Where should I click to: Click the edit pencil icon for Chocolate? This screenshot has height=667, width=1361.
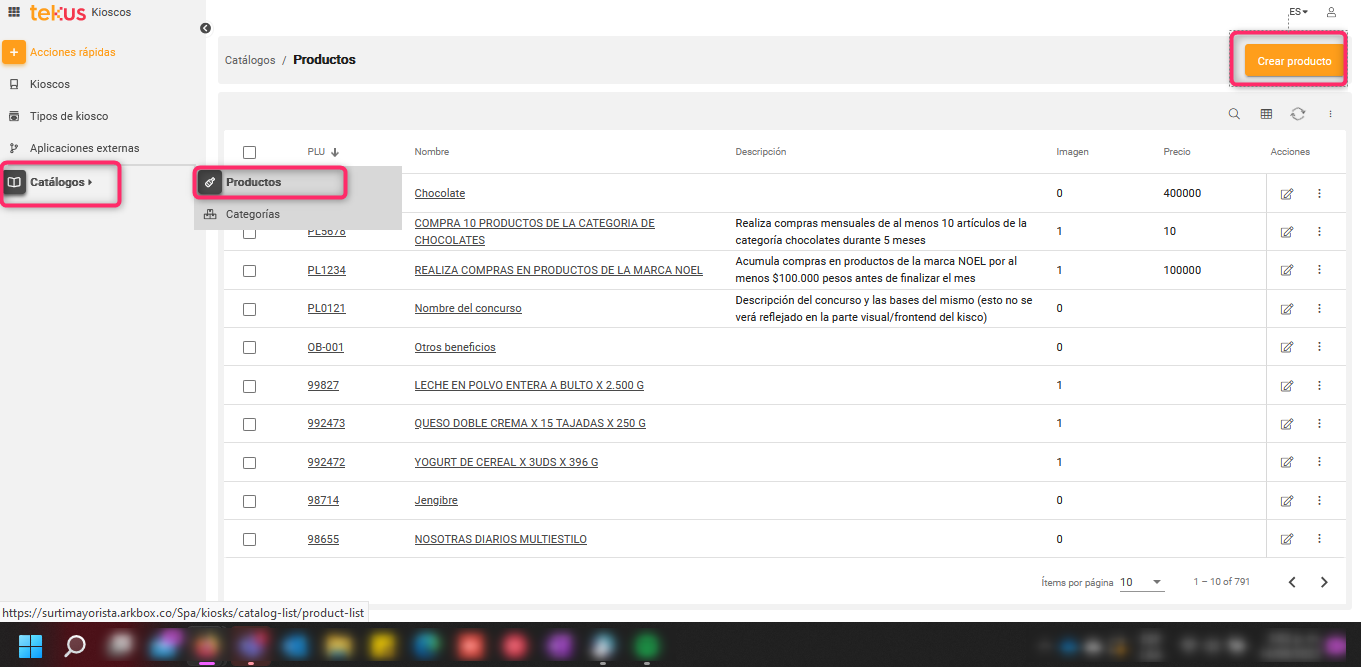(x=1287, y=192)
